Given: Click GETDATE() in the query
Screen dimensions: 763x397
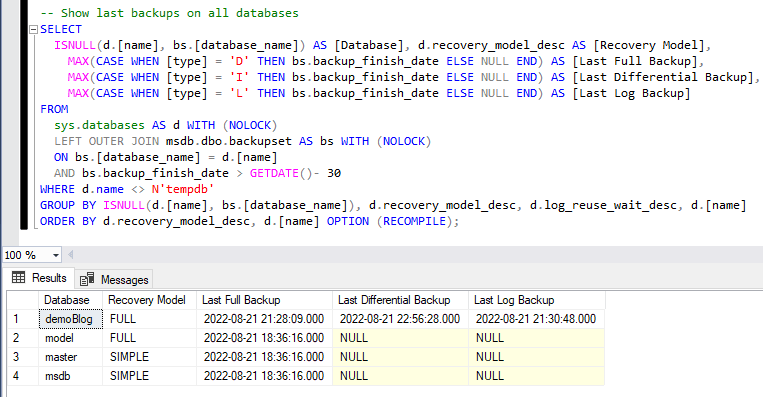Looking at the screenshot, I should (x=281, y=173).
